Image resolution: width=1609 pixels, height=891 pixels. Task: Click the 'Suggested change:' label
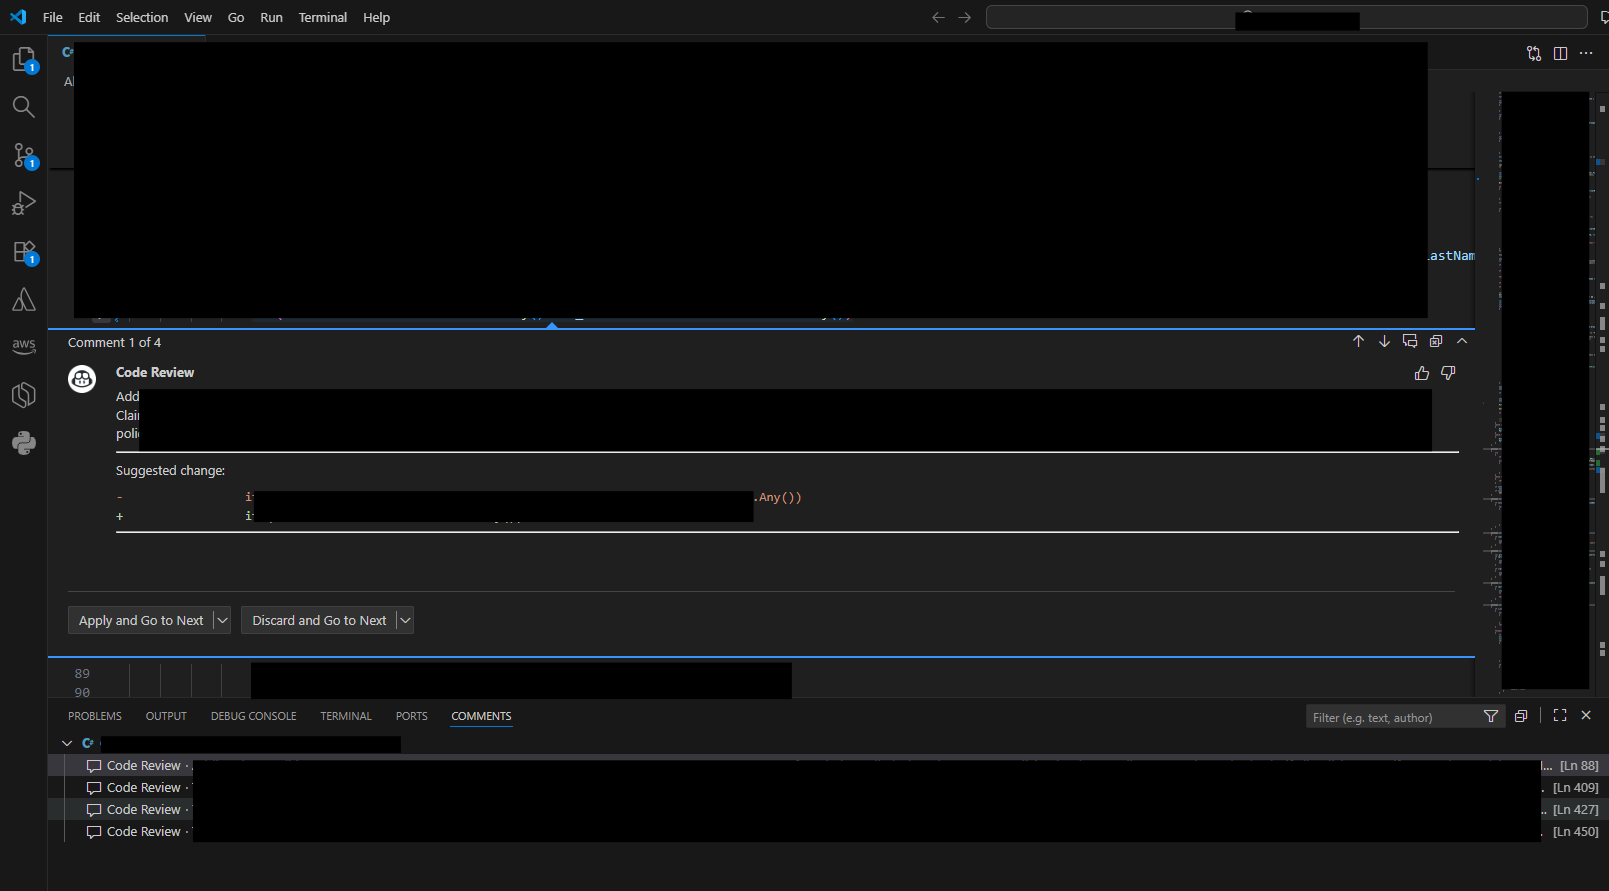pos(170,470)
